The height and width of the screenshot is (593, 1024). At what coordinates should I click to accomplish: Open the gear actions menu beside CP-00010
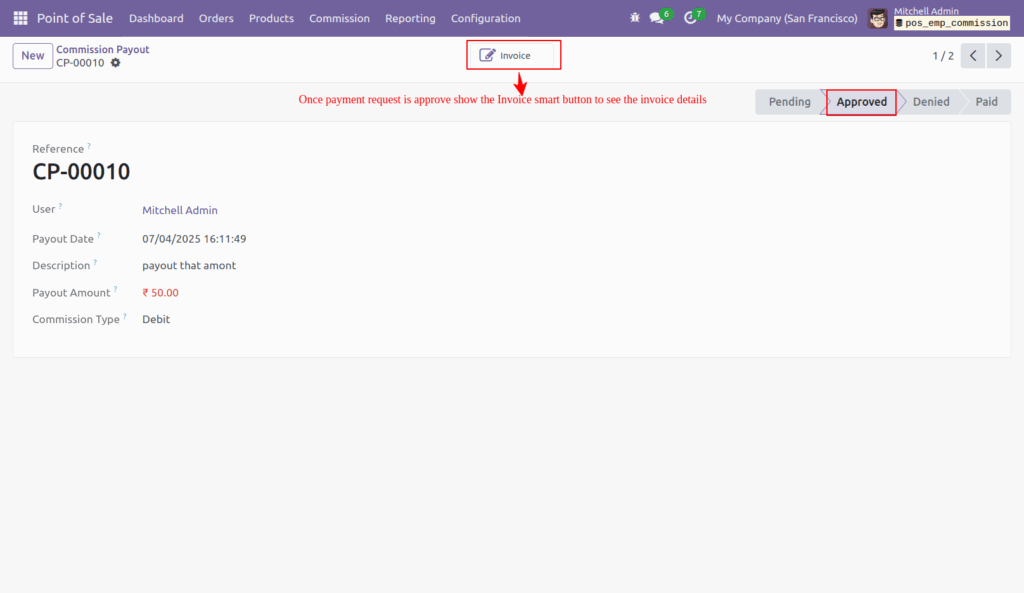(x=115, y=62)
